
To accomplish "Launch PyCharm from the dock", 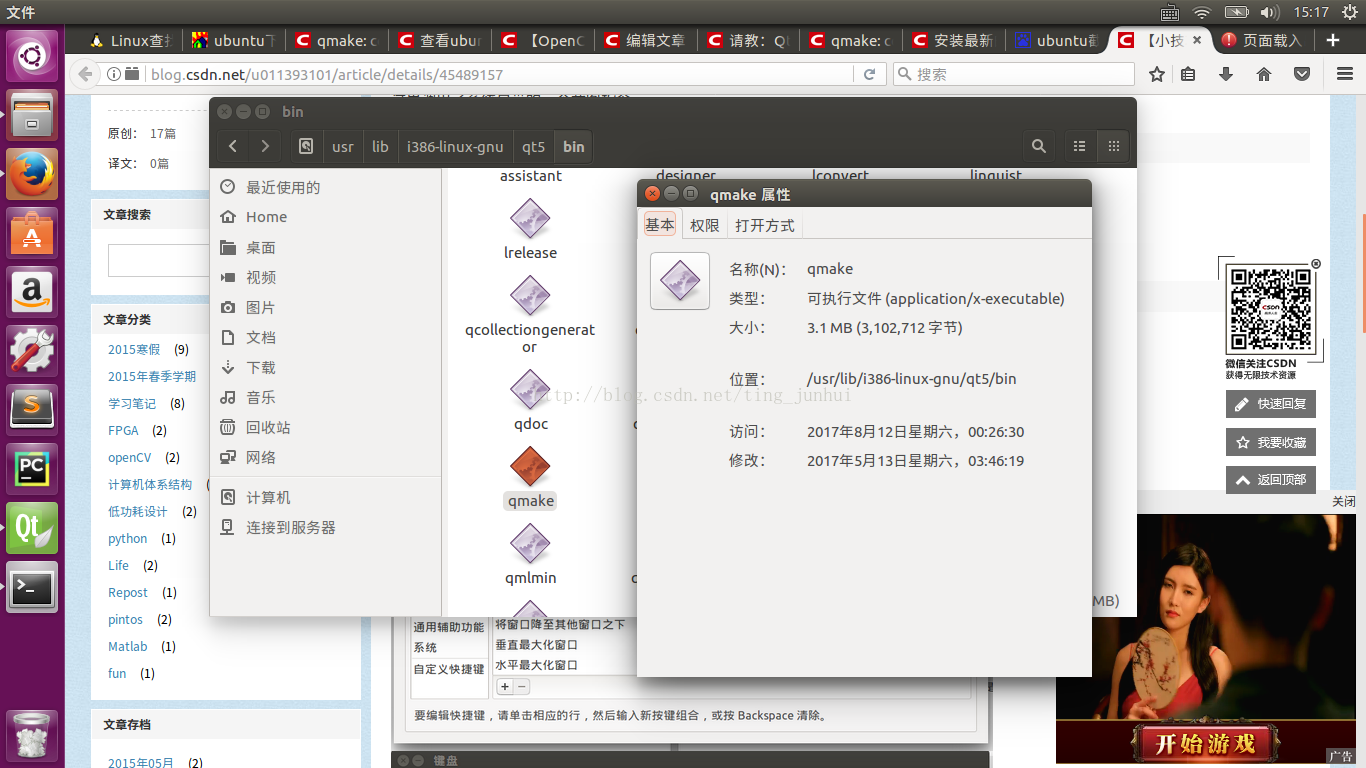I will [x=33, y=469].
